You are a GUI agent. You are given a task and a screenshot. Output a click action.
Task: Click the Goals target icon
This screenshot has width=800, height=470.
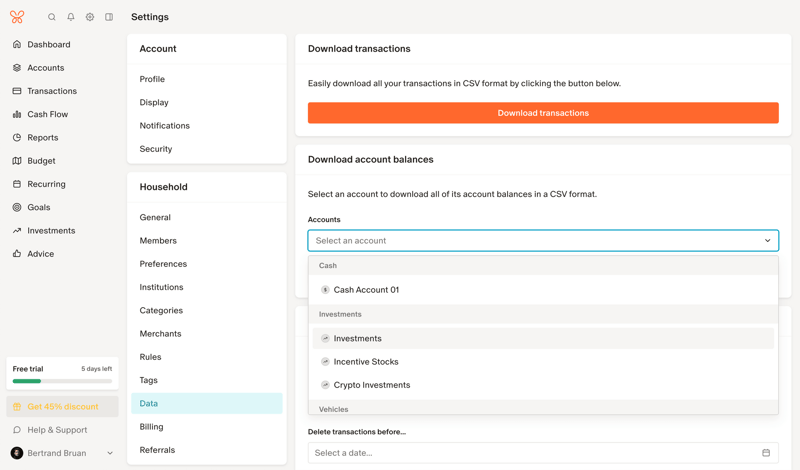pyautogui.click(x=17, y=207)
